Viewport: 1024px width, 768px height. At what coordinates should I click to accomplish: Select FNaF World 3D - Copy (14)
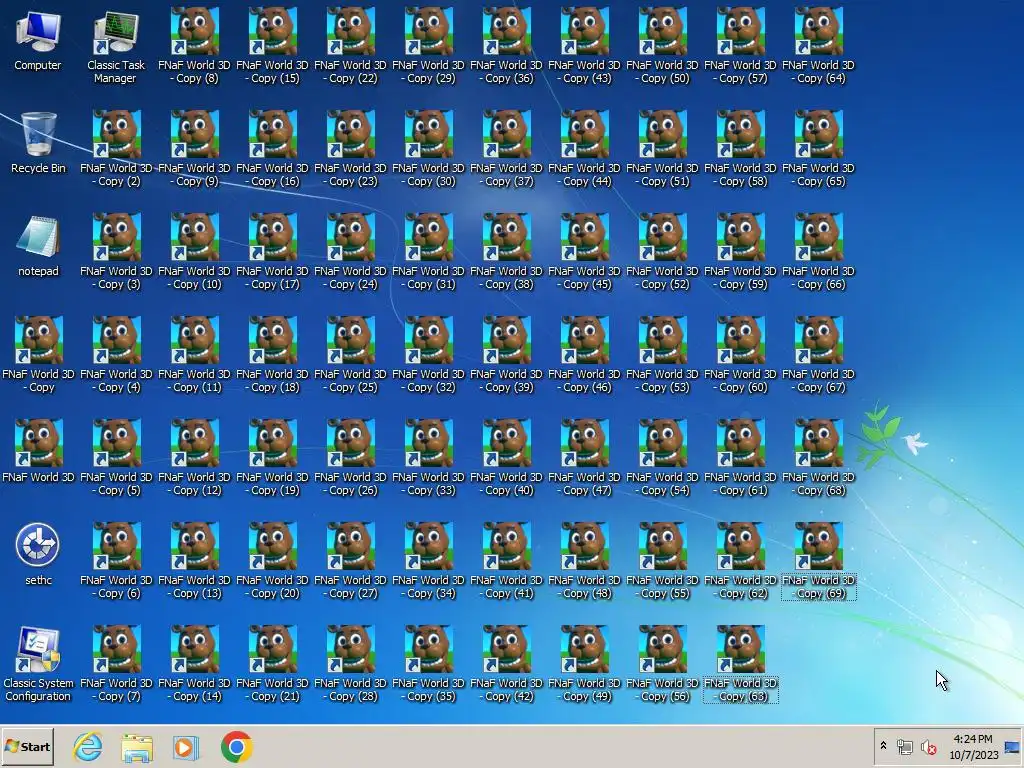(194, 664)
